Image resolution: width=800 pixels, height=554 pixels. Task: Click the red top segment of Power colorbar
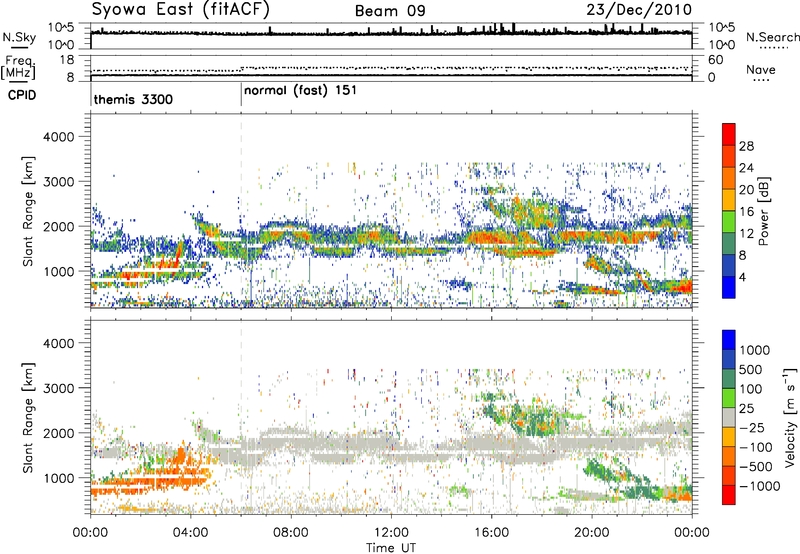coord(729,134)
